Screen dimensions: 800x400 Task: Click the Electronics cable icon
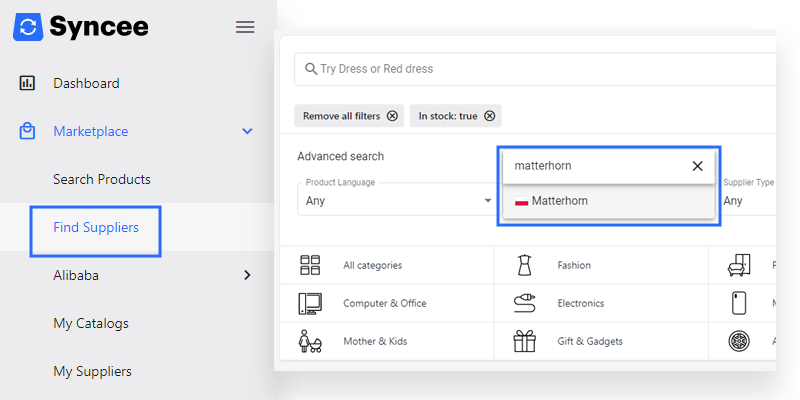click(524, 304)
